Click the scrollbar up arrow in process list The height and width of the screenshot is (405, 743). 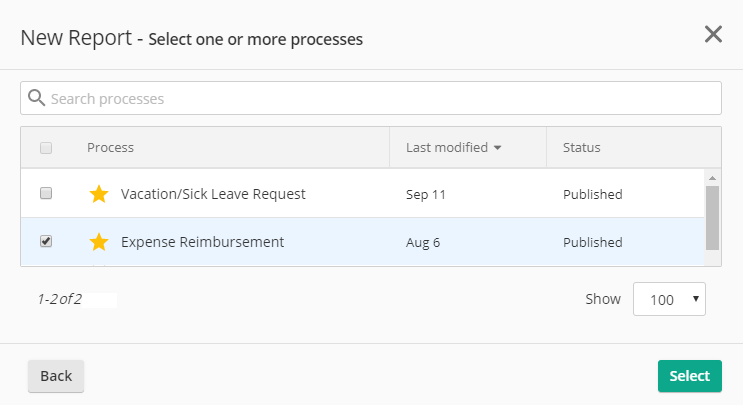click(712, 178)
